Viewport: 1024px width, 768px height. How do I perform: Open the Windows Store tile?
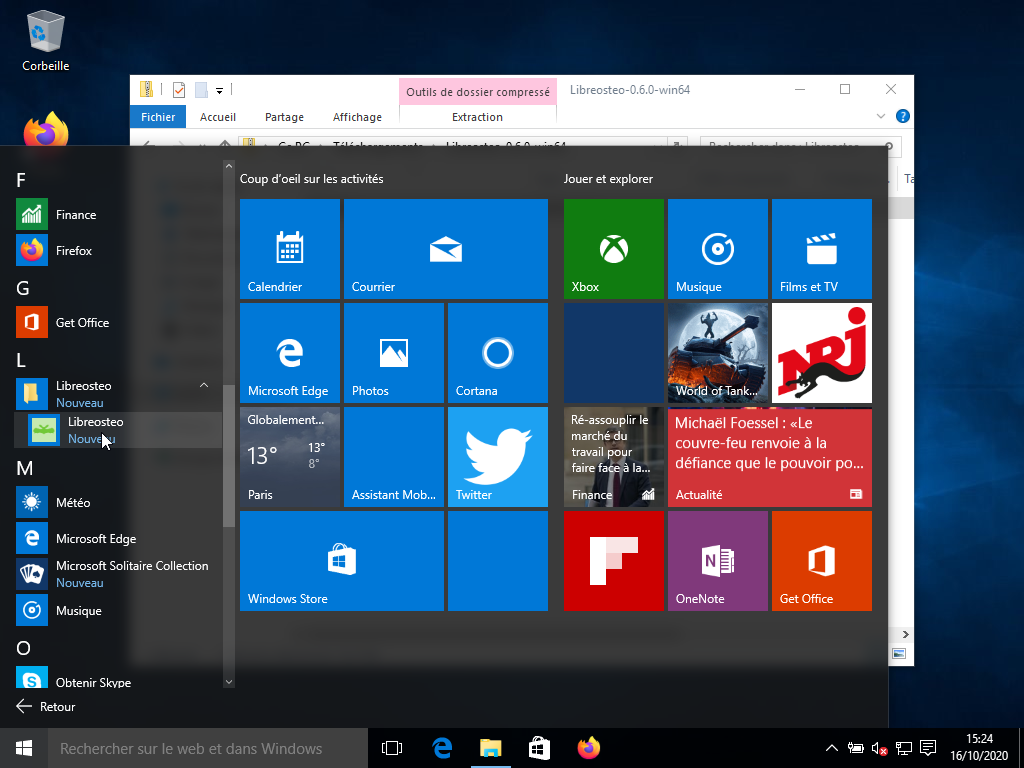click(342, 560)
